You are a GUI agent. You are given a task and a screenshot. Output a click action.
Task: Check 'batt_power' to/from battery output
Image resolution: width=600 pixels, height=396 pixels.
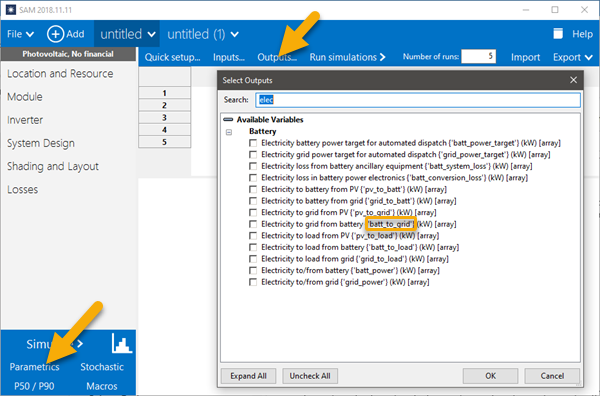[253, 271]
